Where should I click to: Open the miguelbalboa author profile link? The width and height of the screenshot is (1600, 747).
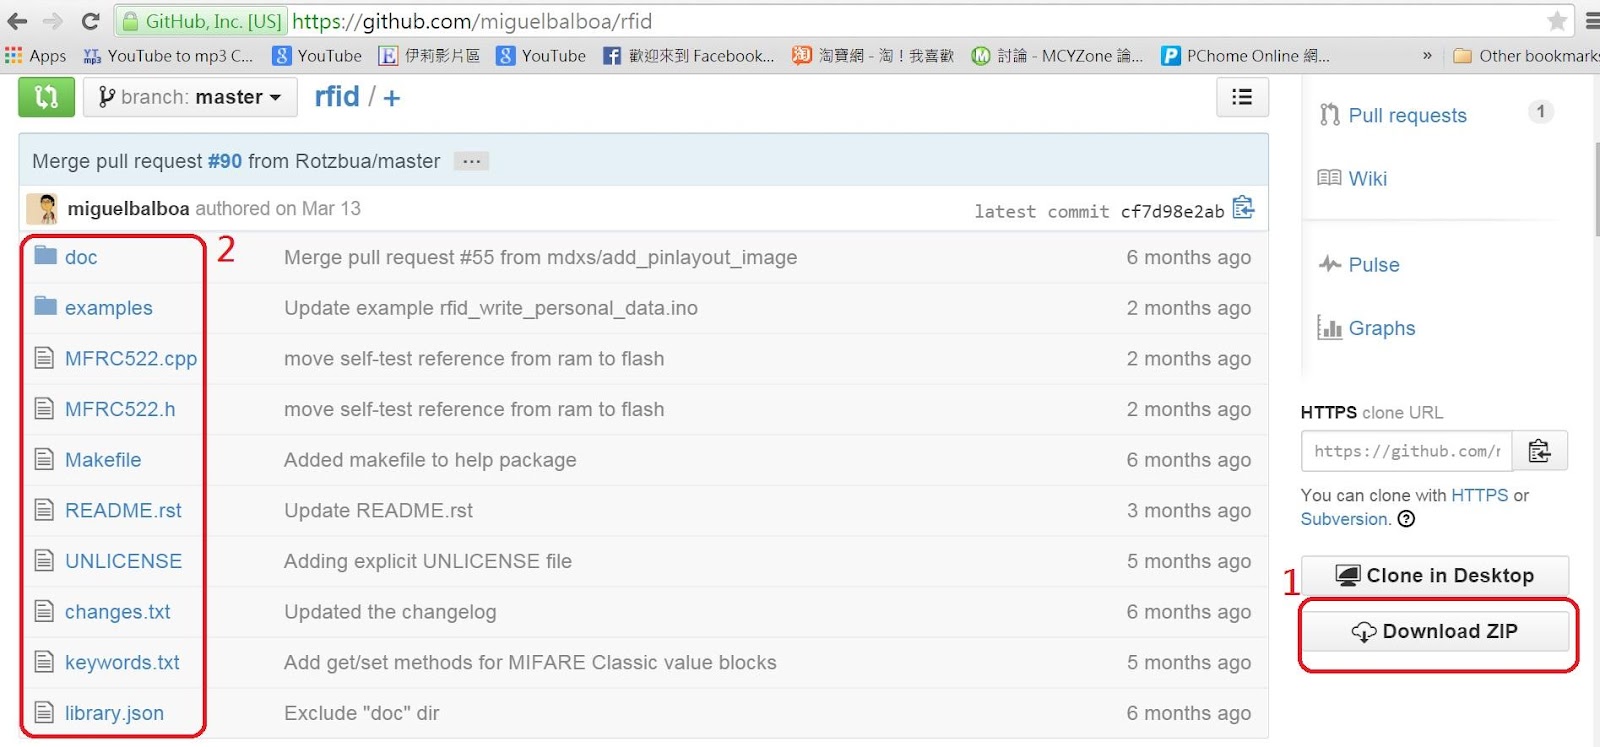128,208
